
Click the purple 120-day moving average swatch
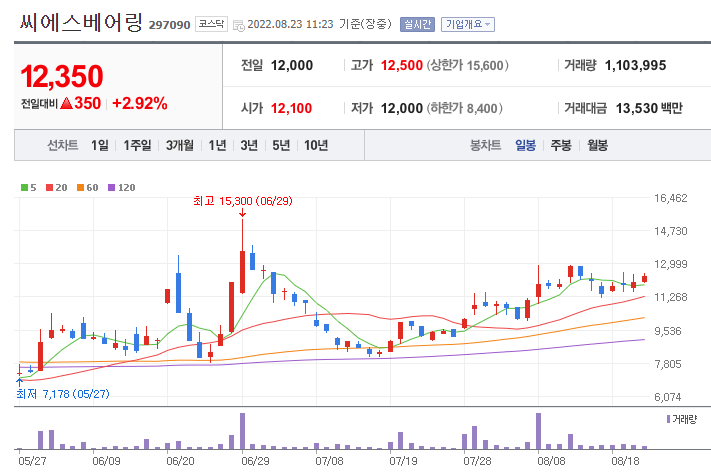(x=112, y=187)
